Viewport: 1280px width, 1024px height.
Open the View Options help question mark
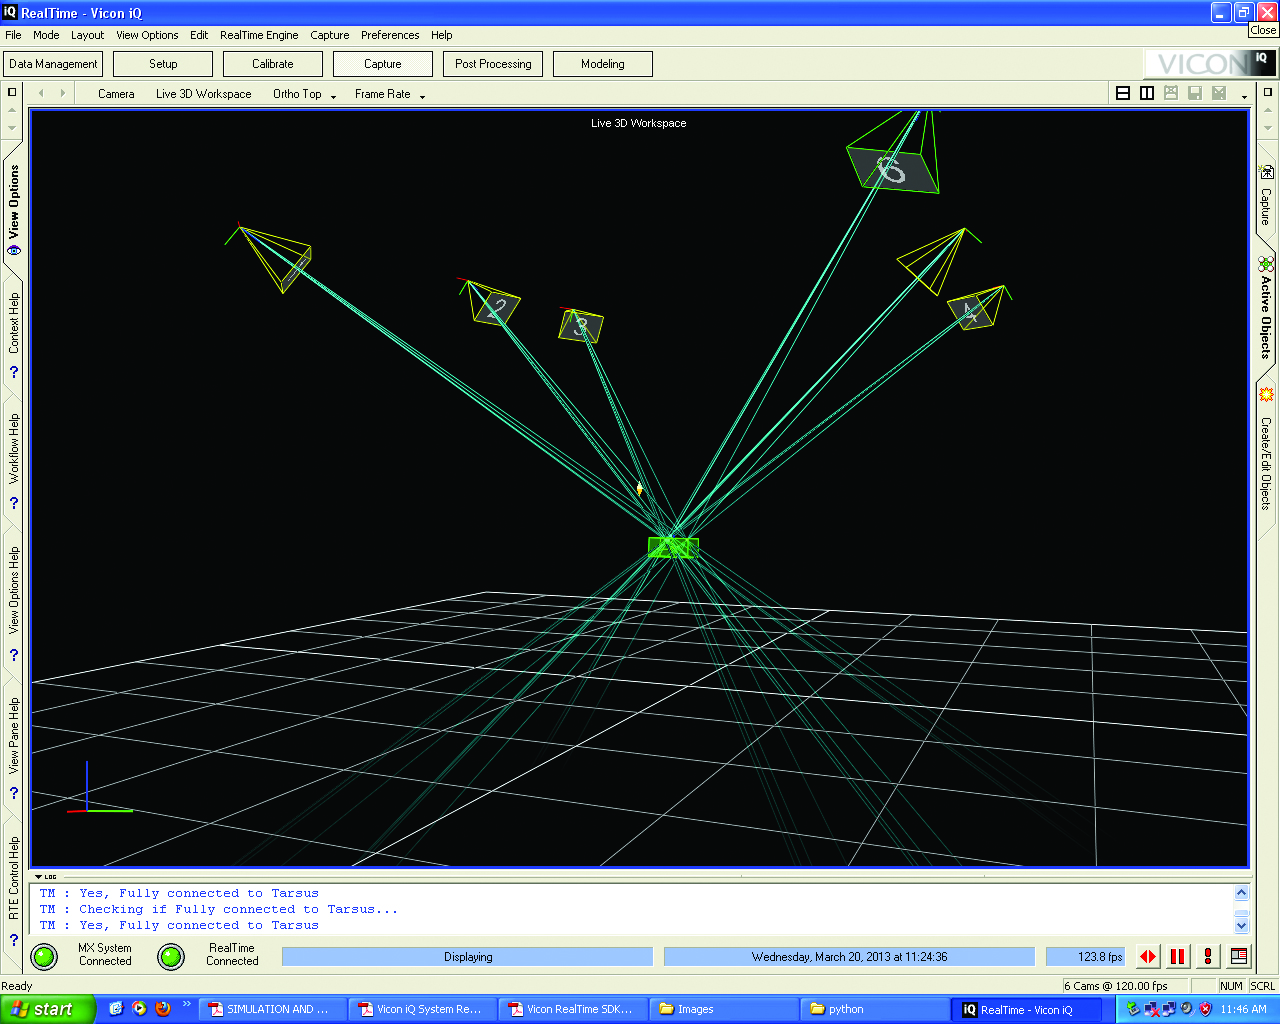pyautogui.click(x=14, y=656)
